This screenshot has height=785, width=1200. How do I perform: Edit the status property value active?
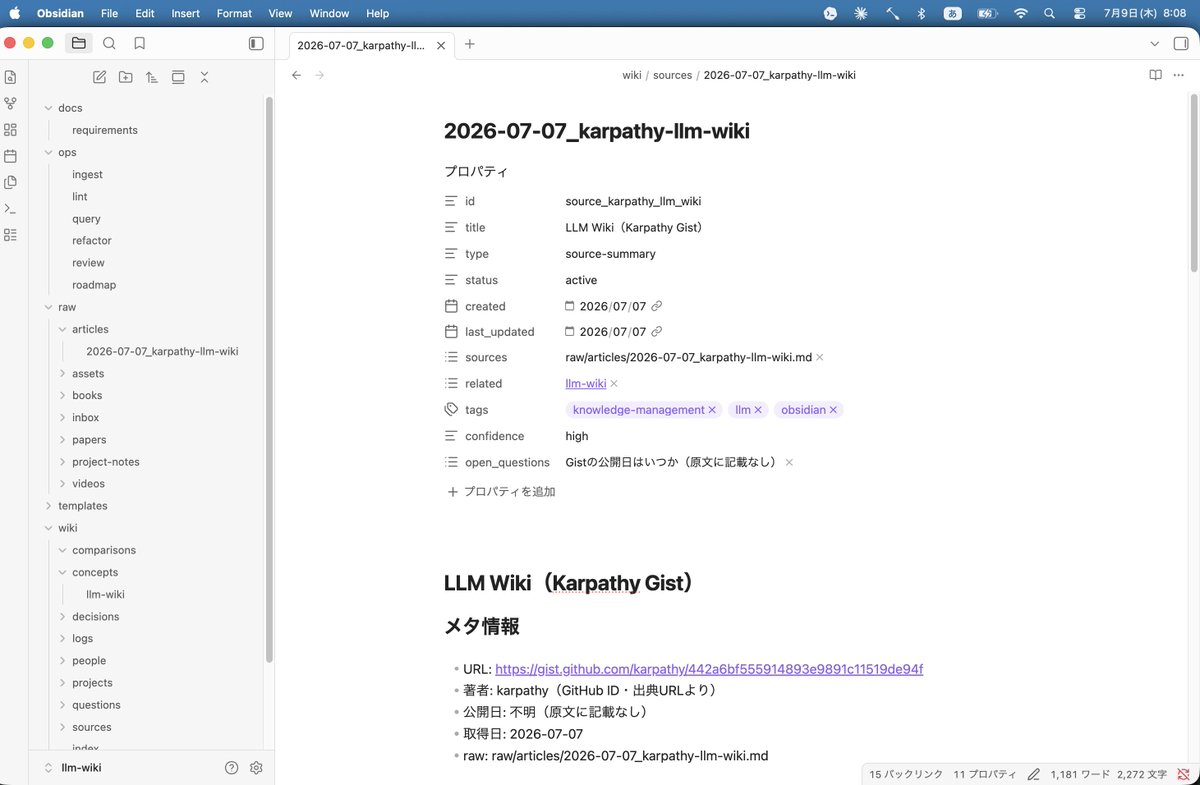[x=581, y=280]
